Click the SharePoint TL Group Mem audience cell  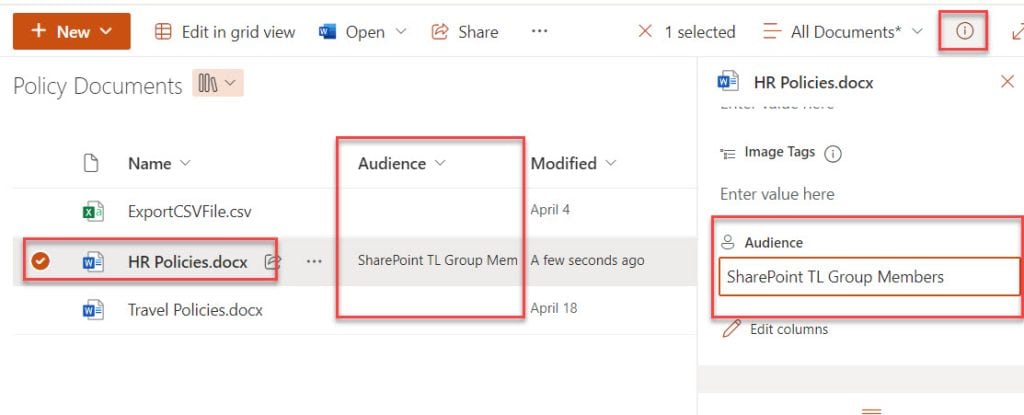pyautogui.click(x=438, y=260)
